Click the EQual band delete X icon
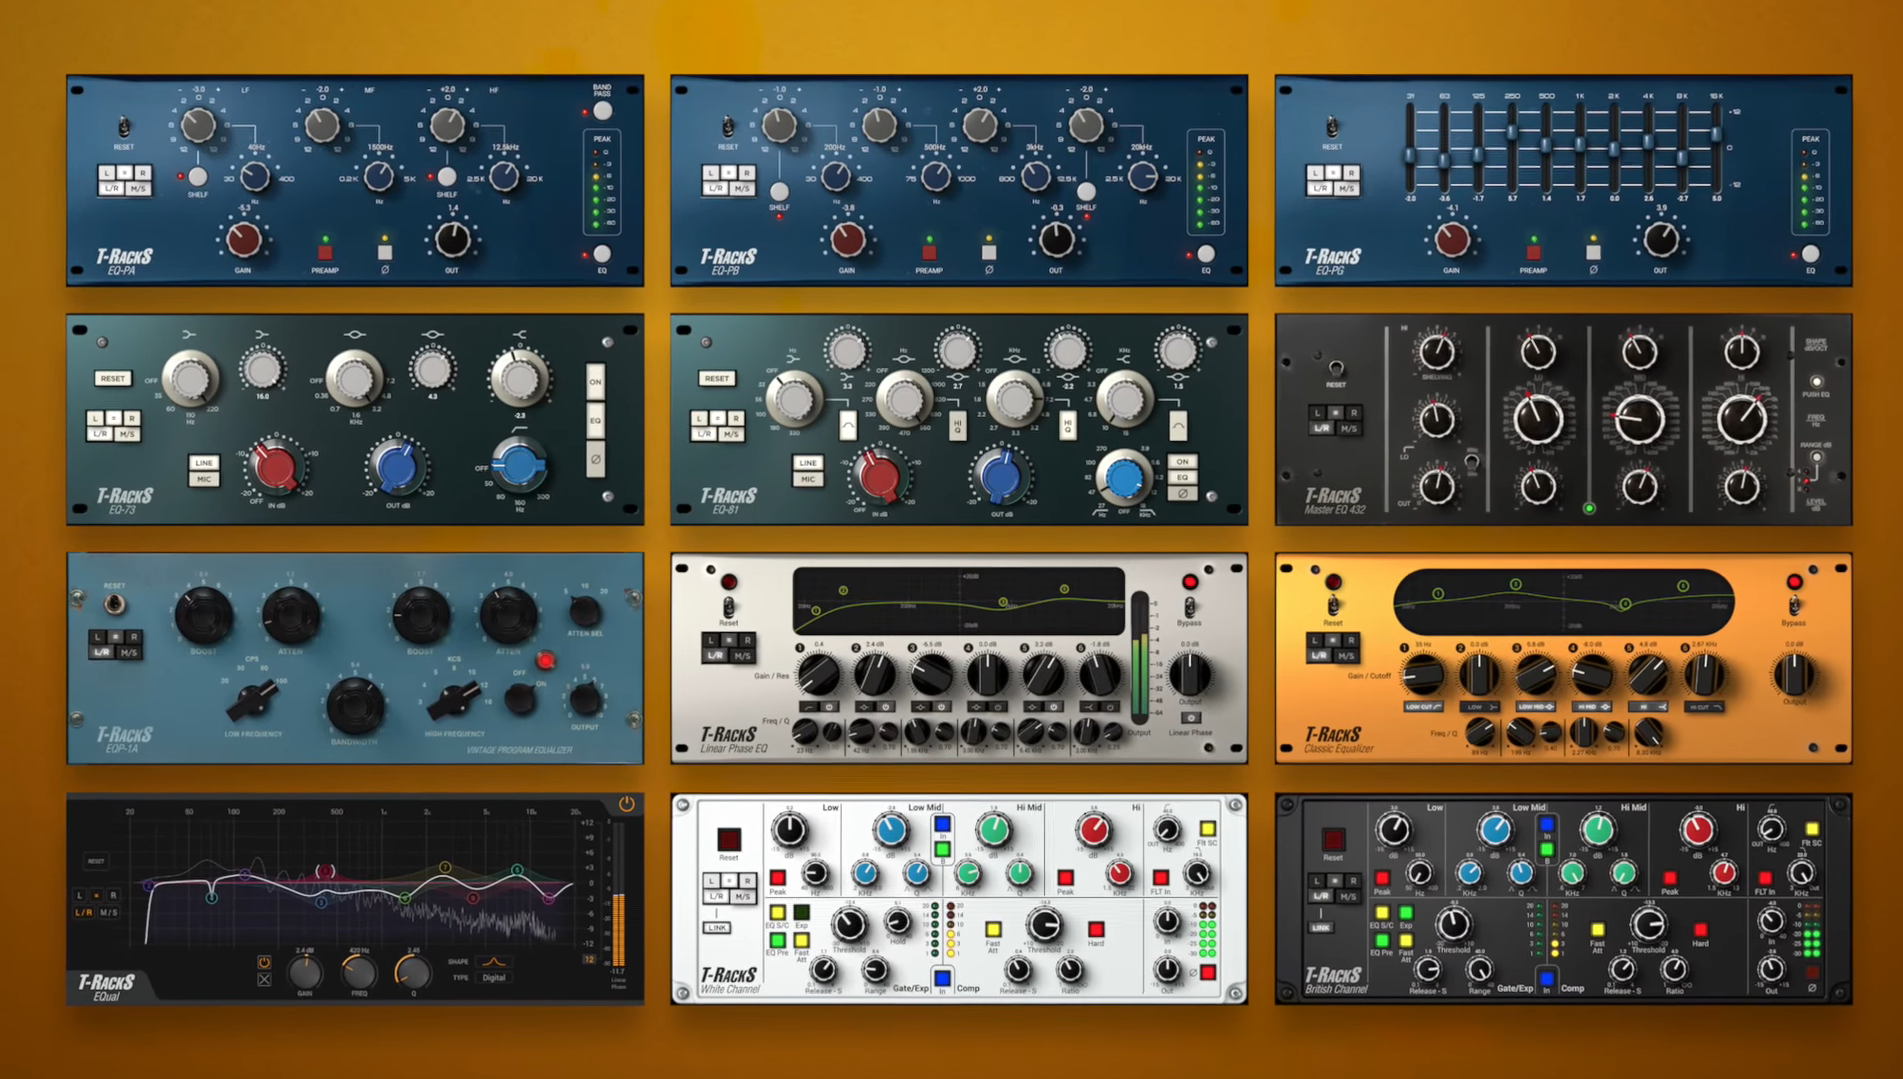This screenshot has width=1903, height=1079. (264, 980)
